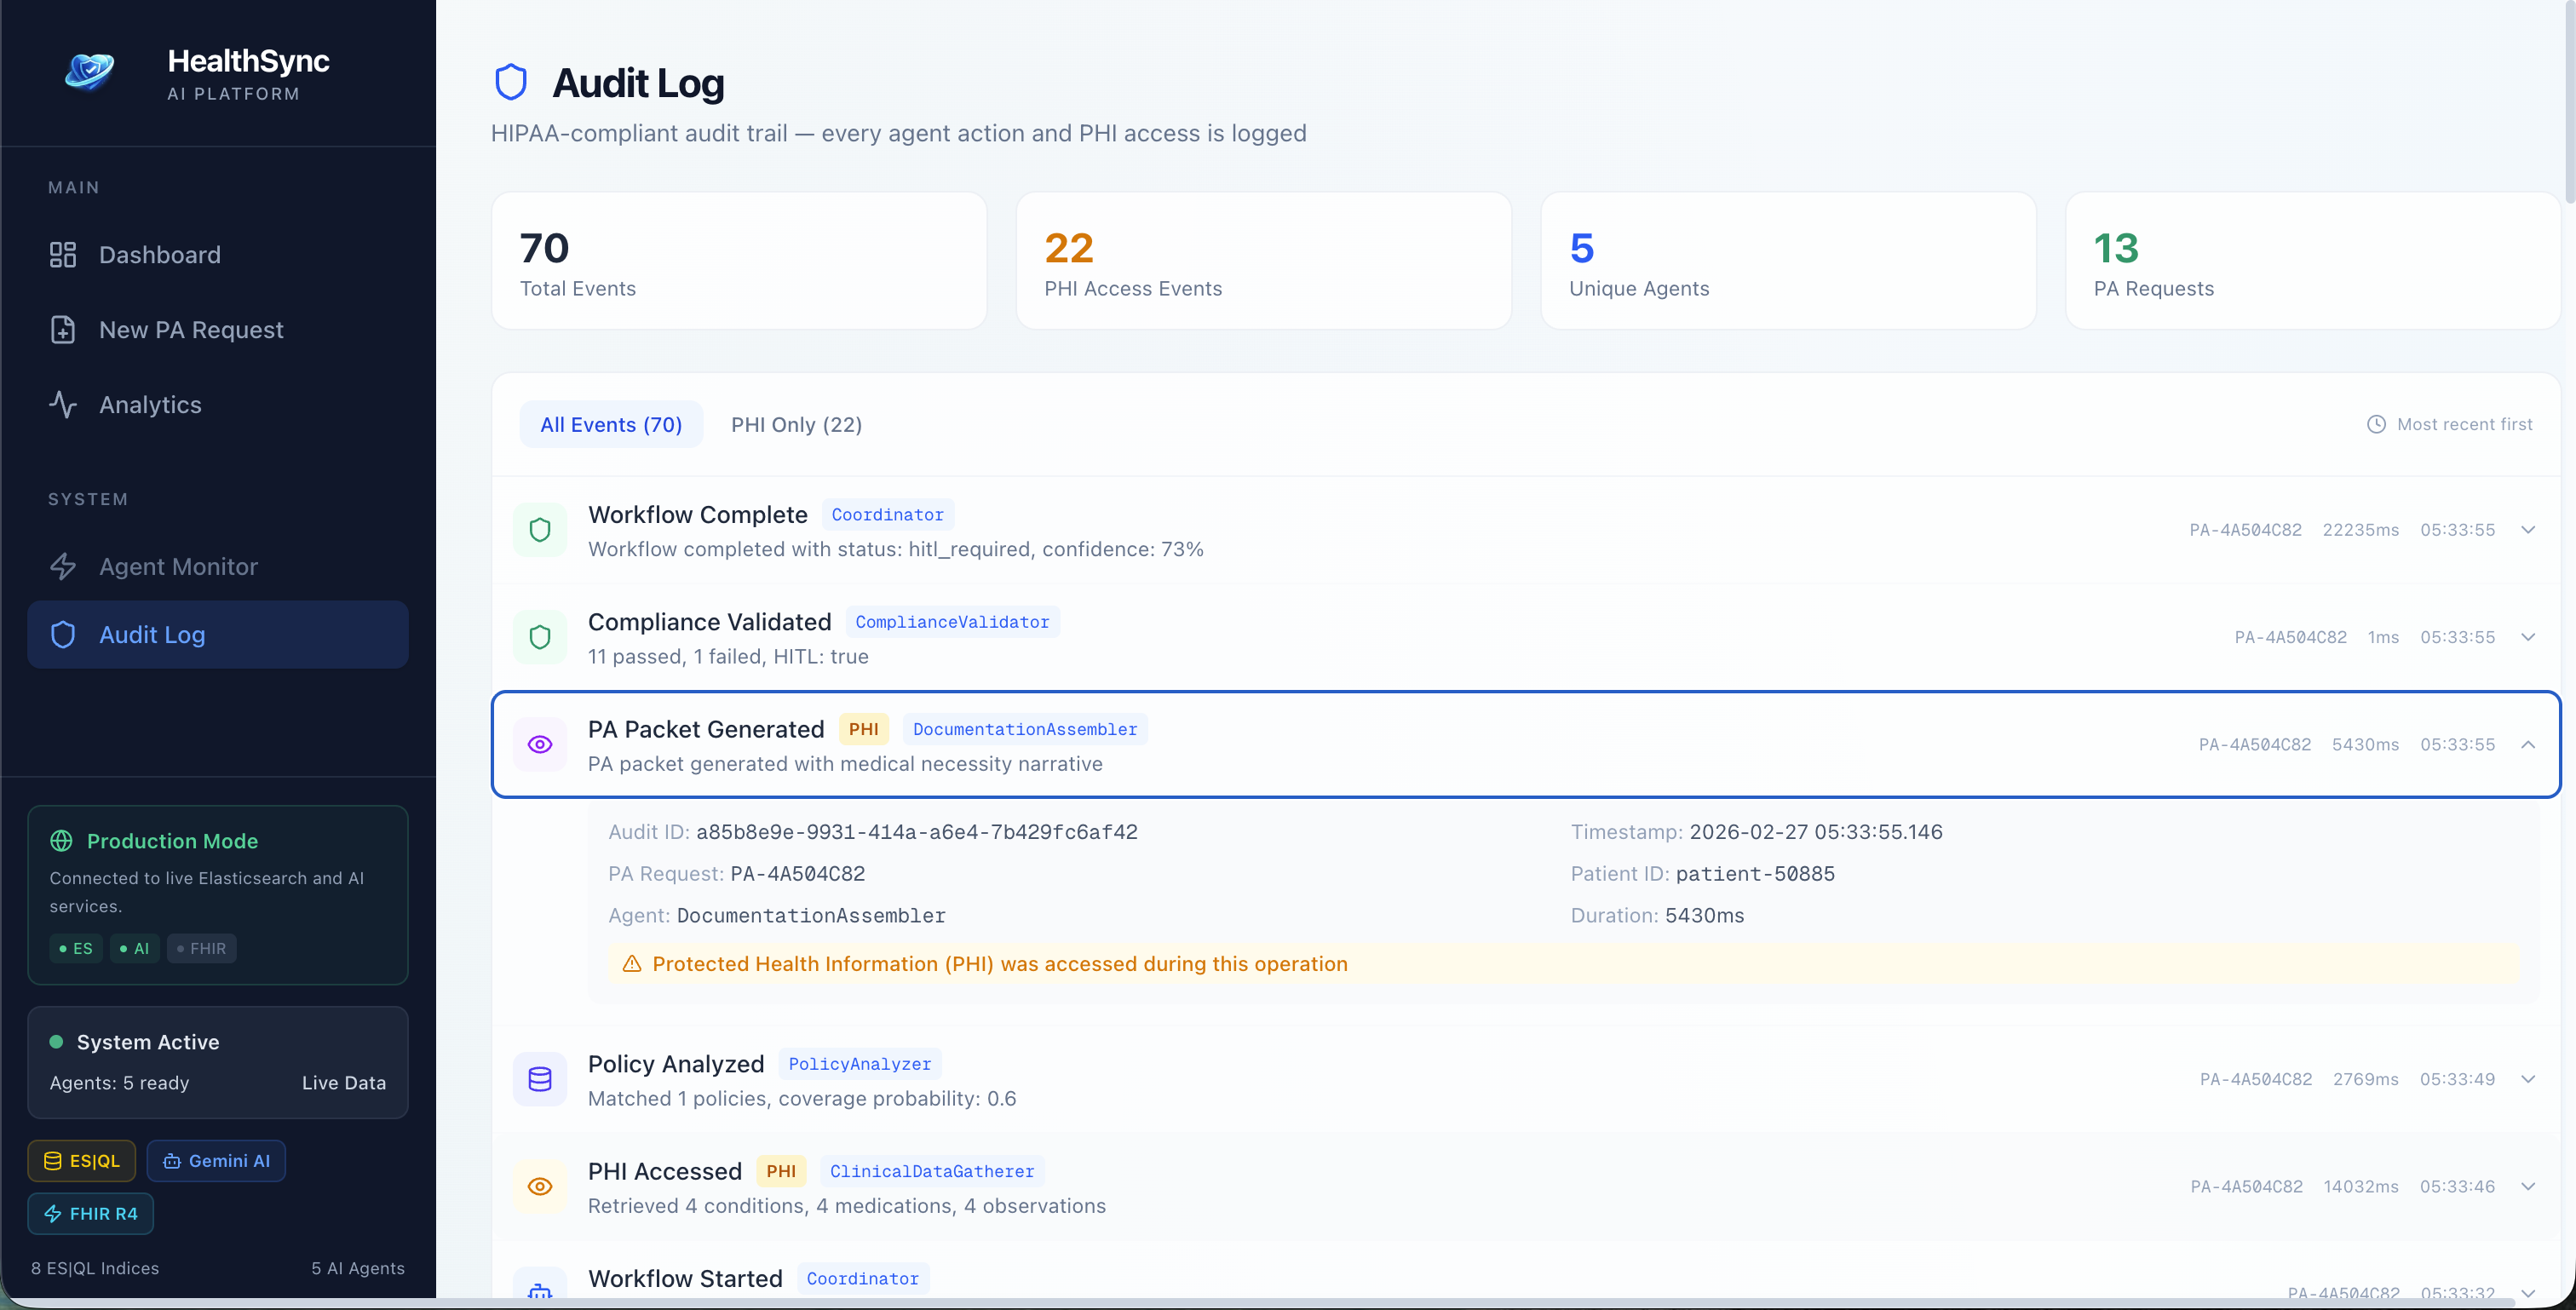Click the Analytics pulse icon in sidebar

(63, 405)
